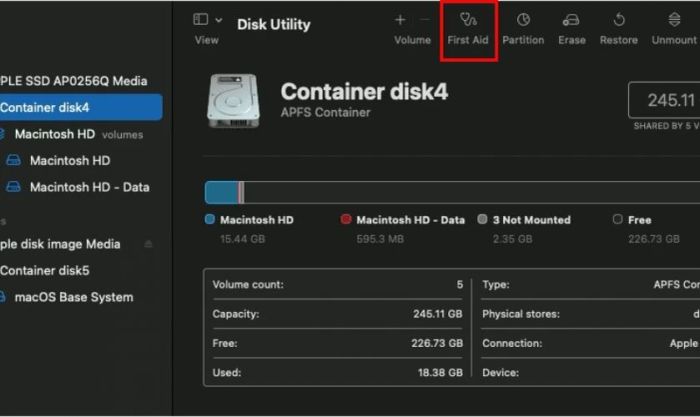Select macOS Base System volume
Screen dimensions: 700x417
coord(74,297)
